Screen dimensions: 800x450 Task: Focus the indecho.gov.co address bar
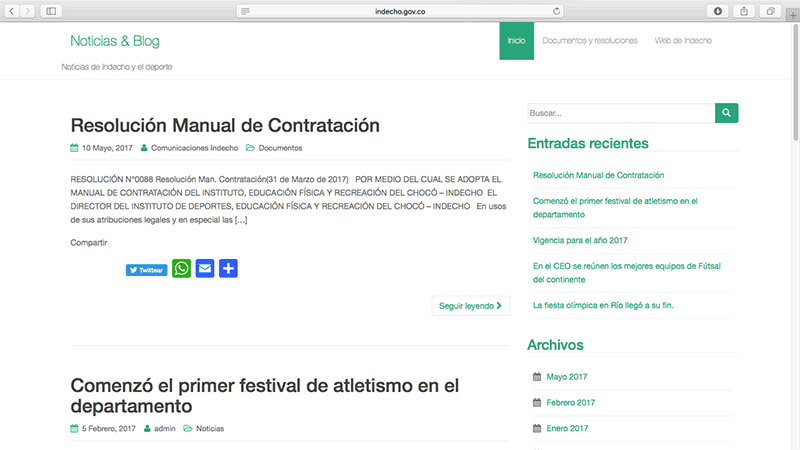(x=400, y=11)
